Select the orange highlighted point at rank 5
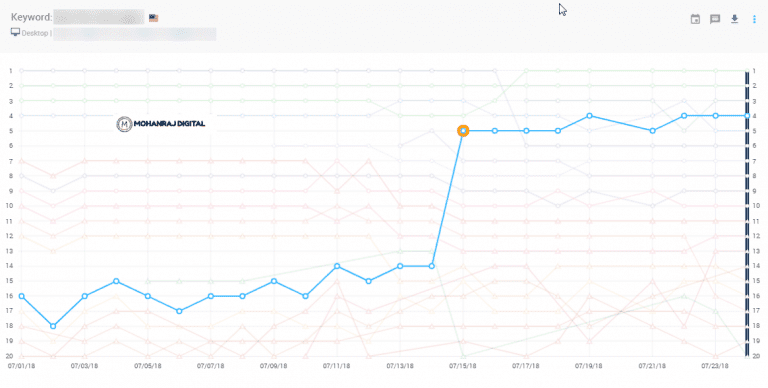 pyautogui.click(x=463, y=131)
